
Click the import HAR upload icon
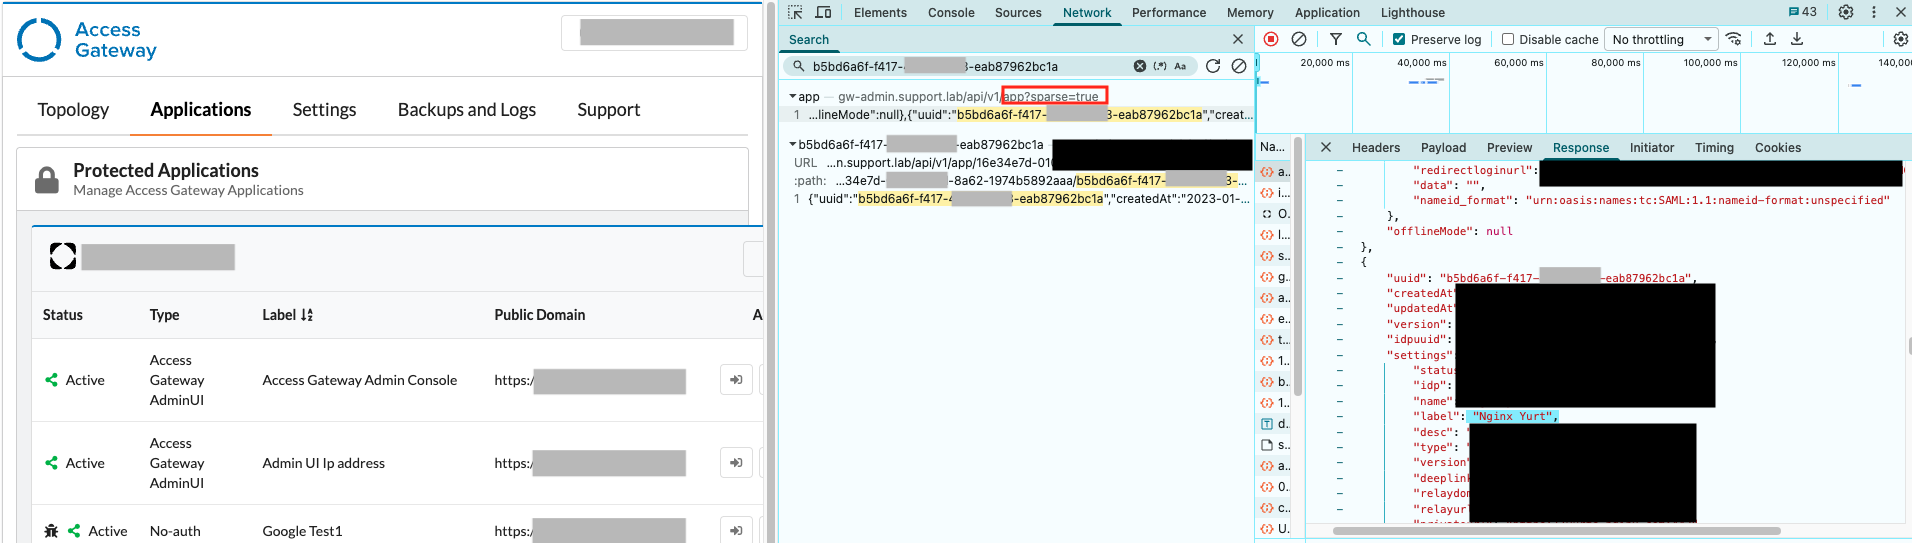point(1770,39)
